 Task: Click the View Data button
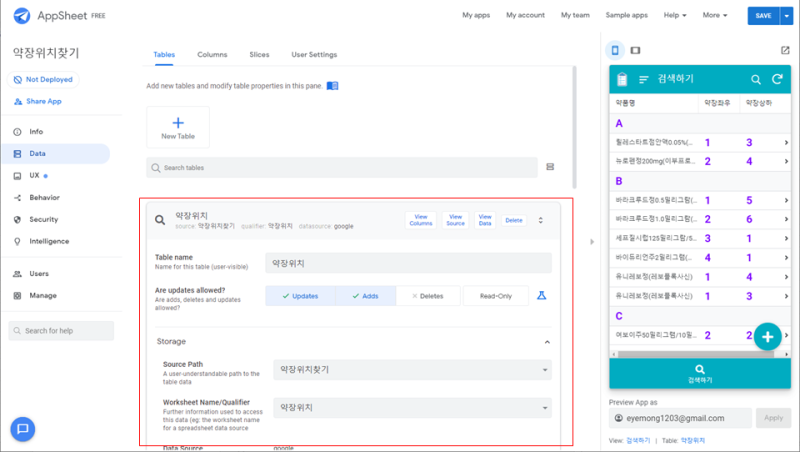pyautogui.click(x=485, y=220)
